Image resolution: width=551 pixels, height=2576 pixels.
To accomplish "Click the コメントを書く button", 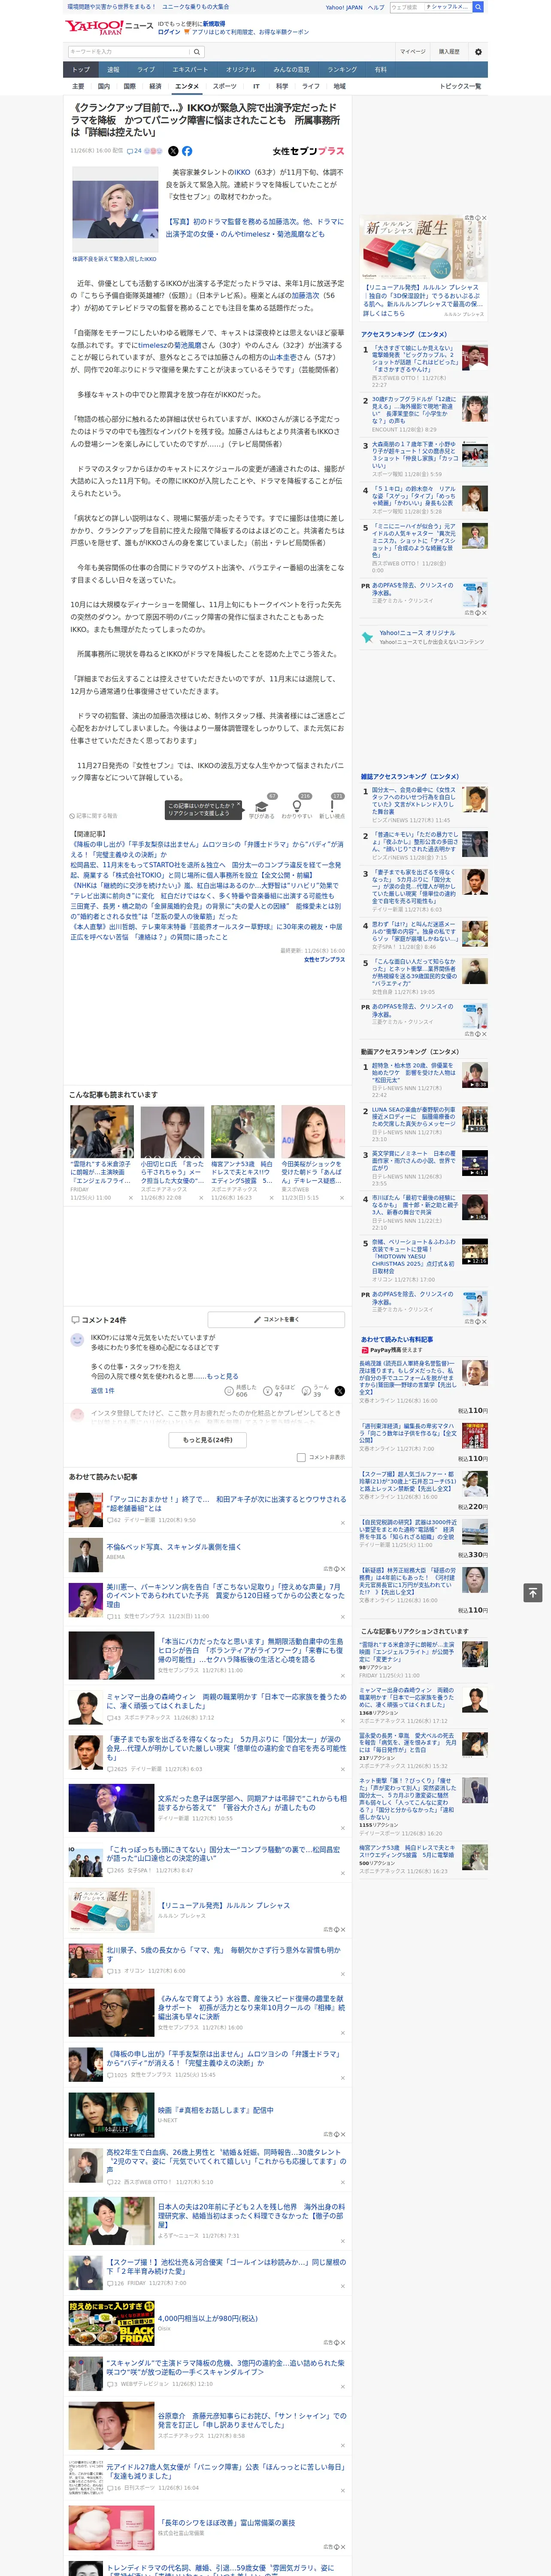I will (277, 1320).
